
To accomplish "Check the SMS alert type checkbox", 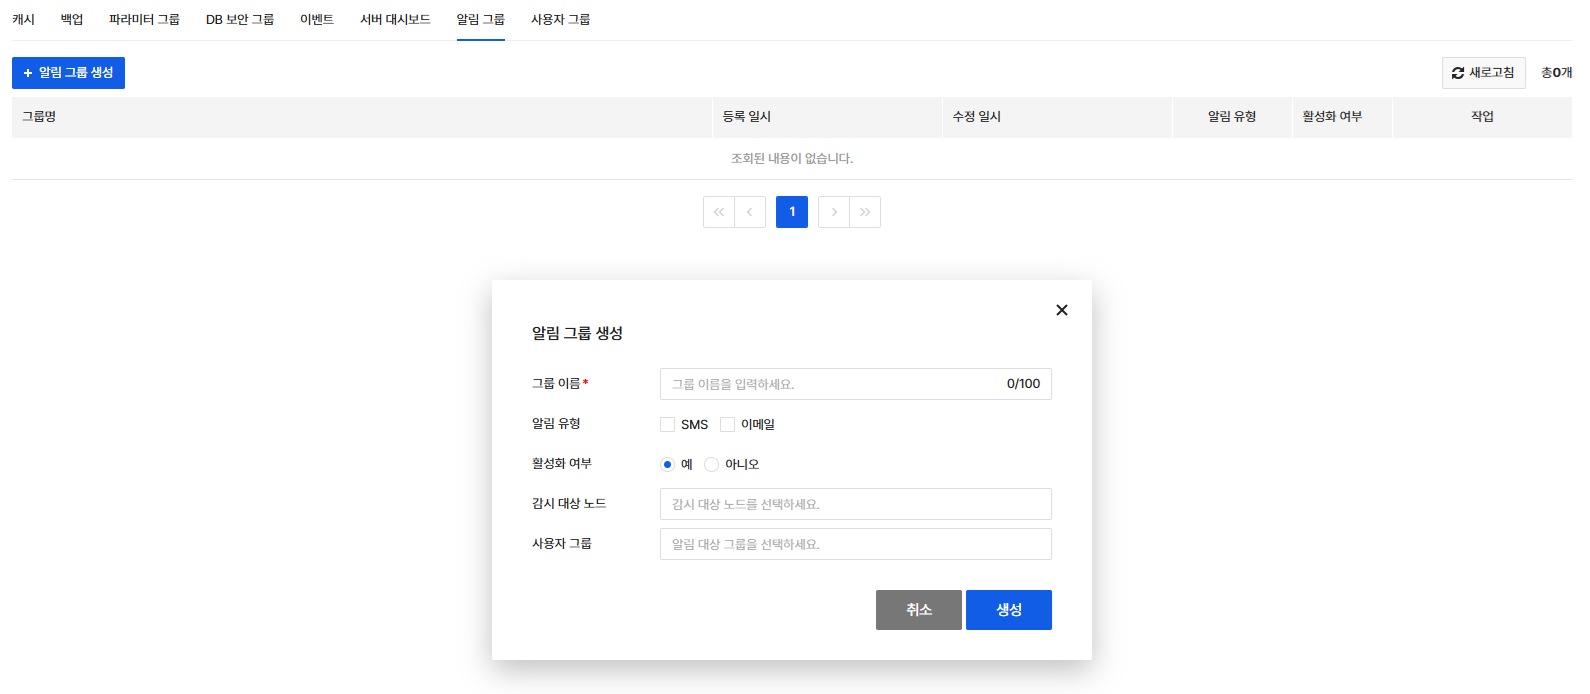I will click(668, 425).
